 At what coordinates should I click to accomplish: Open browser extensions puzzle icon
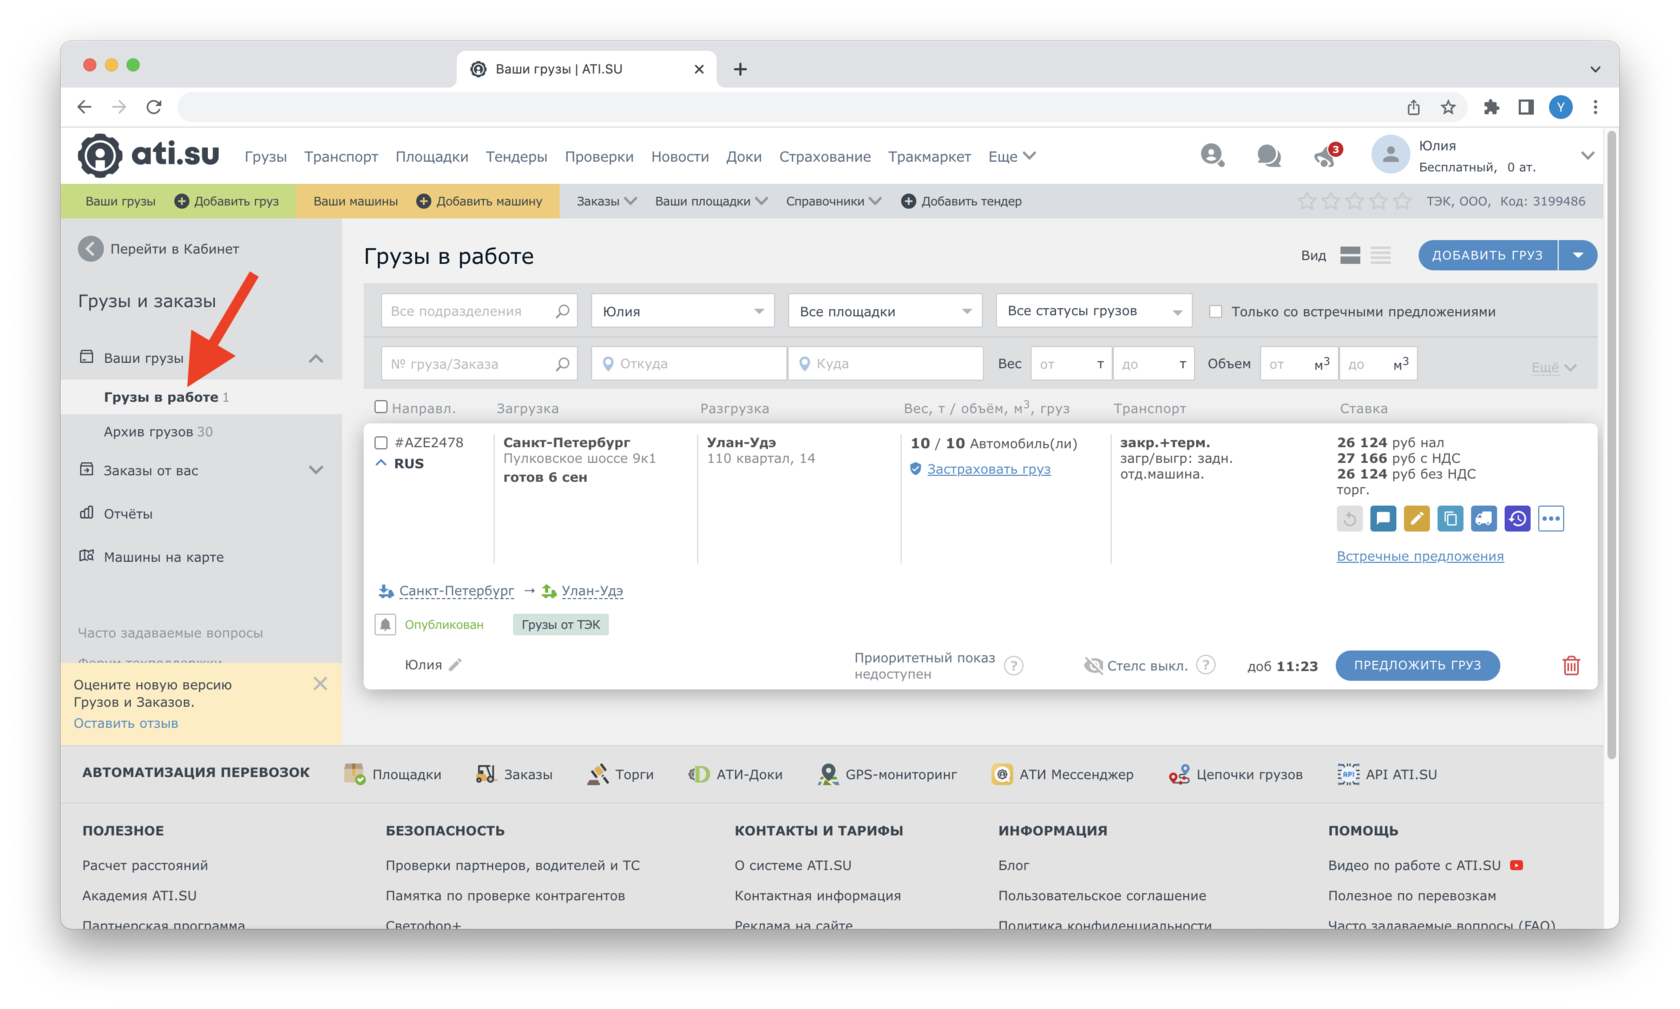click(x=1491, y=107)
